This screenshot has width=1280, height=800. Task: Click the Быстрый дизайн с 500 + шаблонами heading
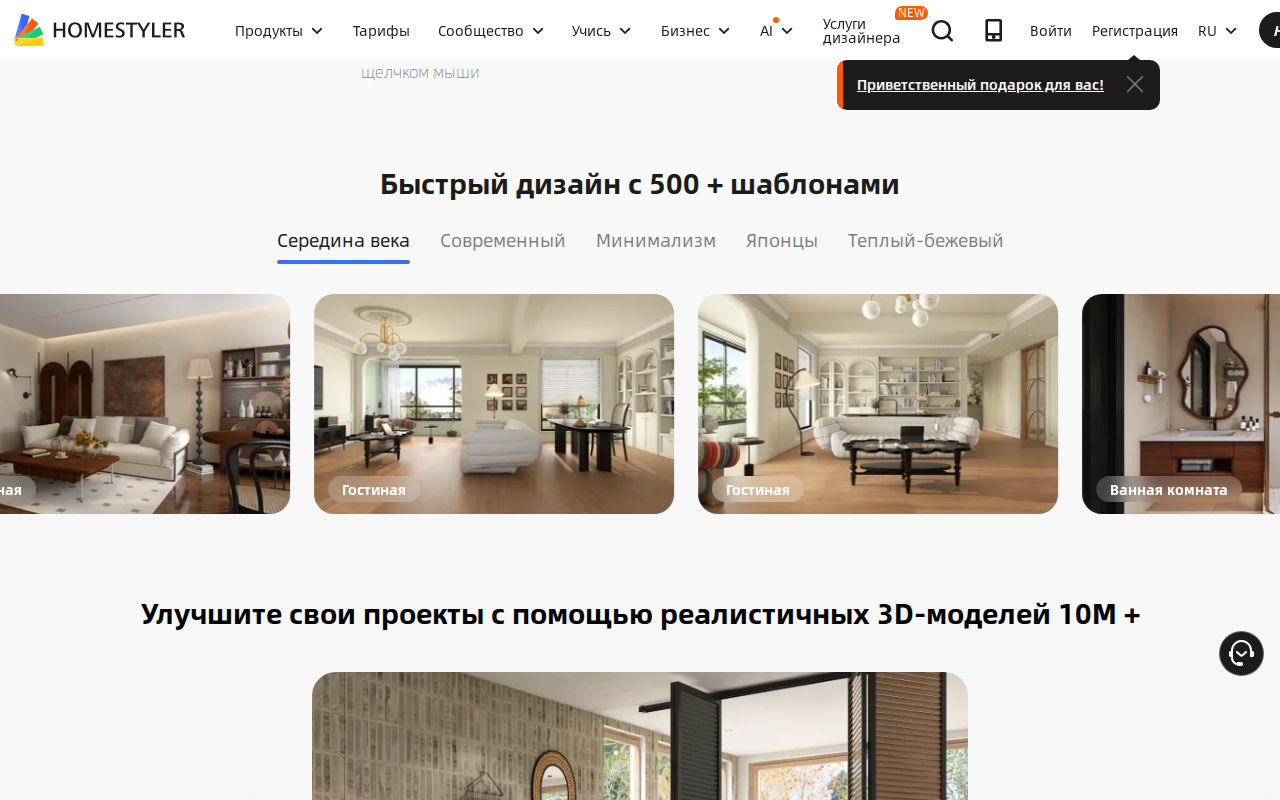(640, 184)
